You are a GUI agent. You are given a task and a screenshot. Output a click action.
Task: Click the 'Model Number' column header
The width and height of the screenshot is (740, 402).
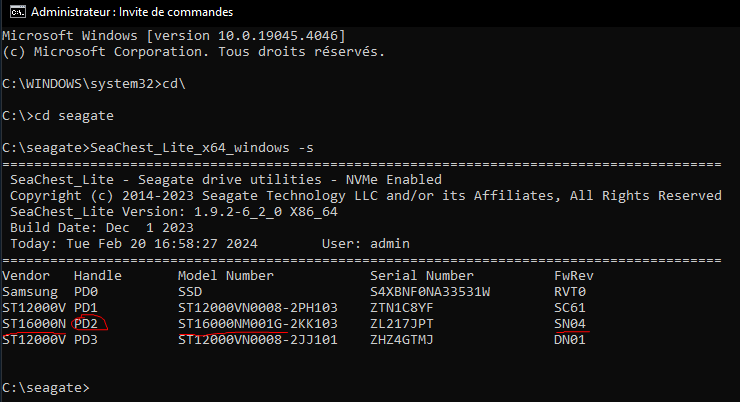[x=226, y=276]
